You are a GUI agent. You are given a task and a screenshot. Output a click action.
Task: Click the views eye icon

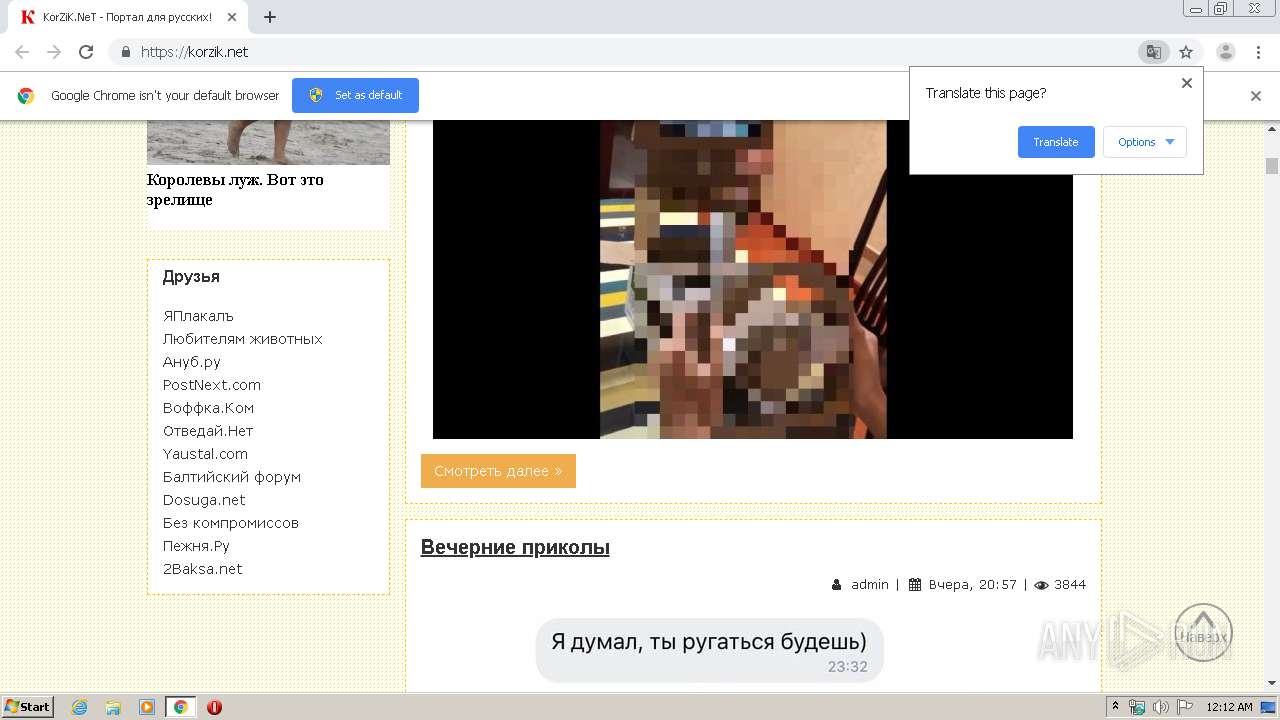(1041, 585)
